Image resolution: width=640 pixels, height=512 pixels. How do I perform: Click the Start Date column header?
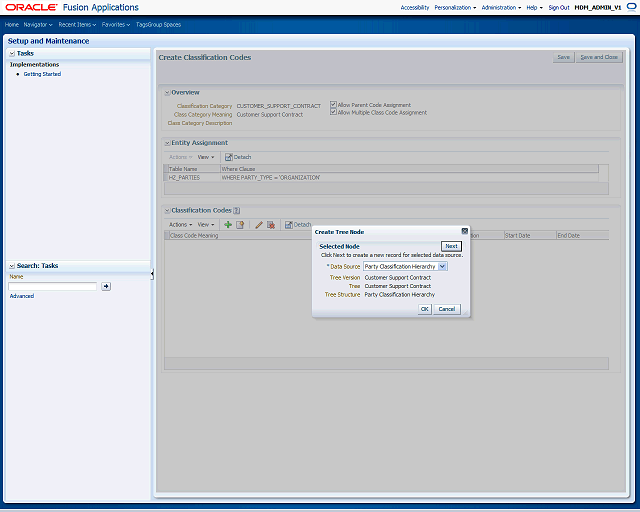click(530, 236)
